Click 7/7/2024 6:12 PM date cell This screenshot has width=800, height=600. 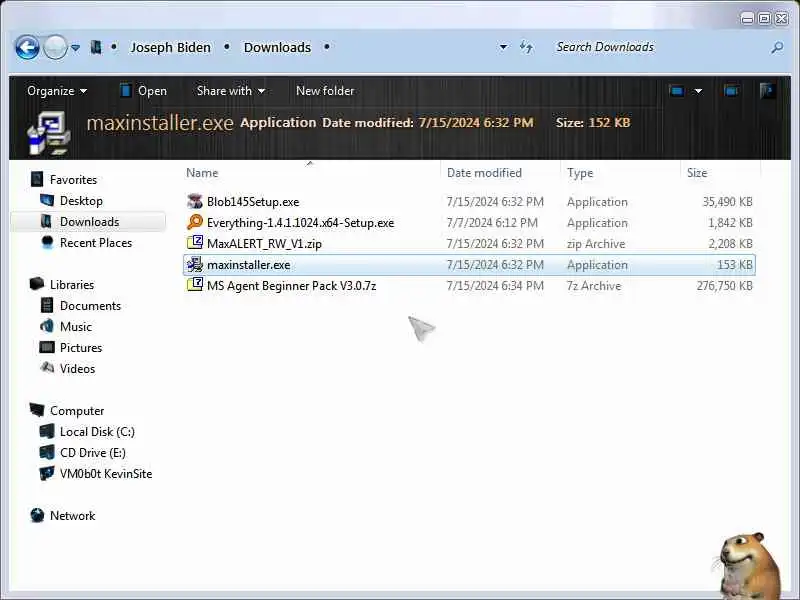click(492, 223)
